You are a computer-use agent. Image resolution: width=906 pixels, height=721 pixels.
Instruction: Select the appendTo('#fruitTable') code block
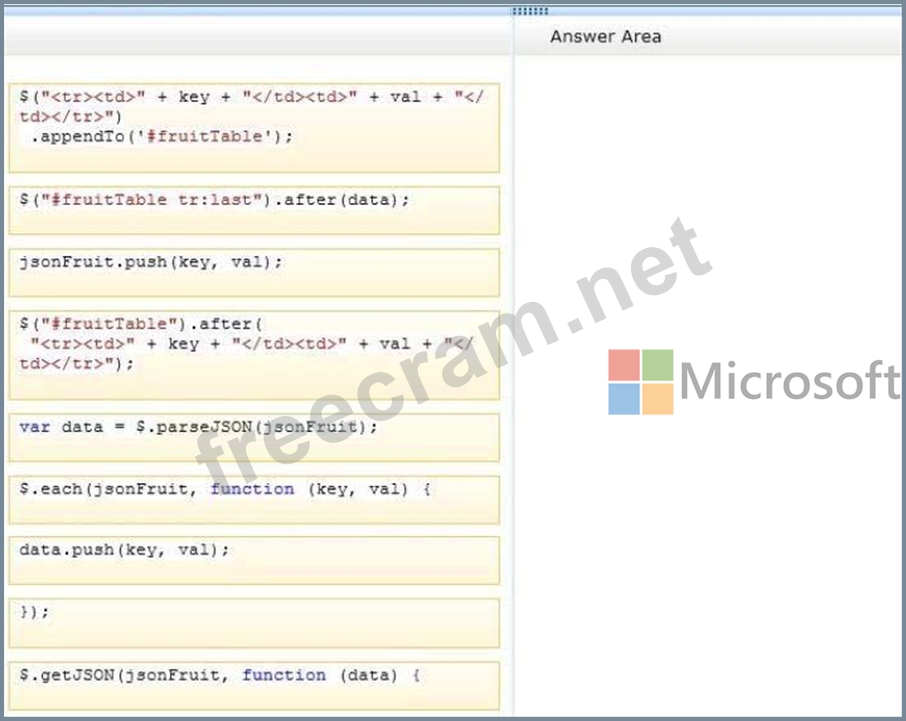pyautogui.click(x=254, y=128)
